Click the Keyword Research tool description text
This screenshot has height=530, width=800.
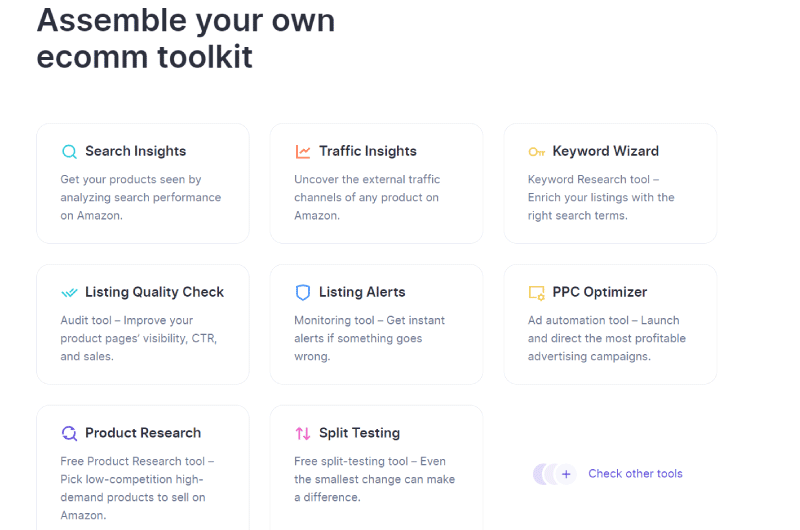click(601, 197)
